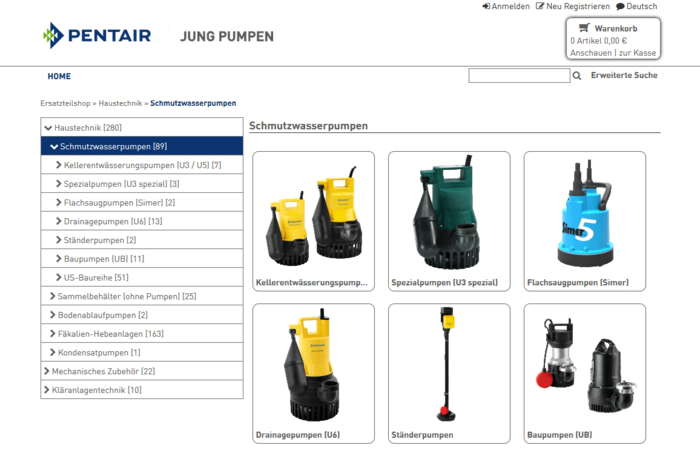Select Fäkalien-Hebeanlagen sidebar label

[111, 334]
